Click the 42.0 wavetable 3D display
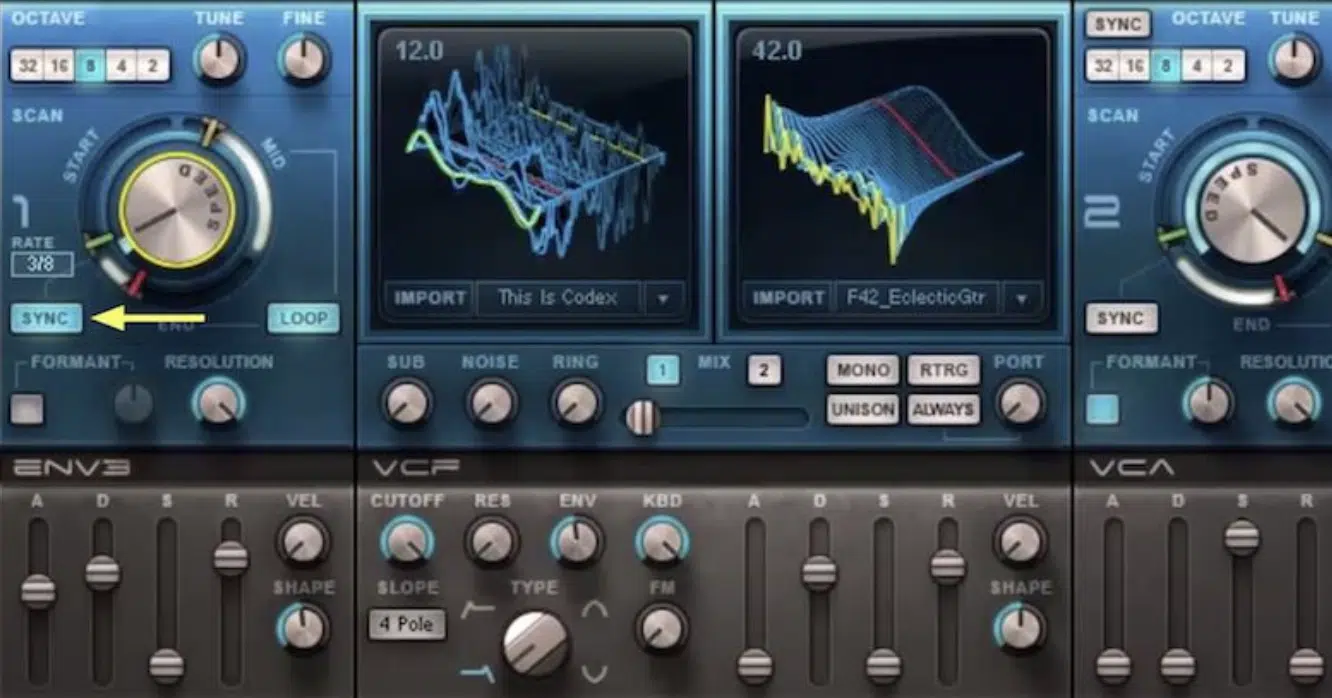Viewport: 1332px width, 698px height. pyautogui.click(x=892, y=155)
